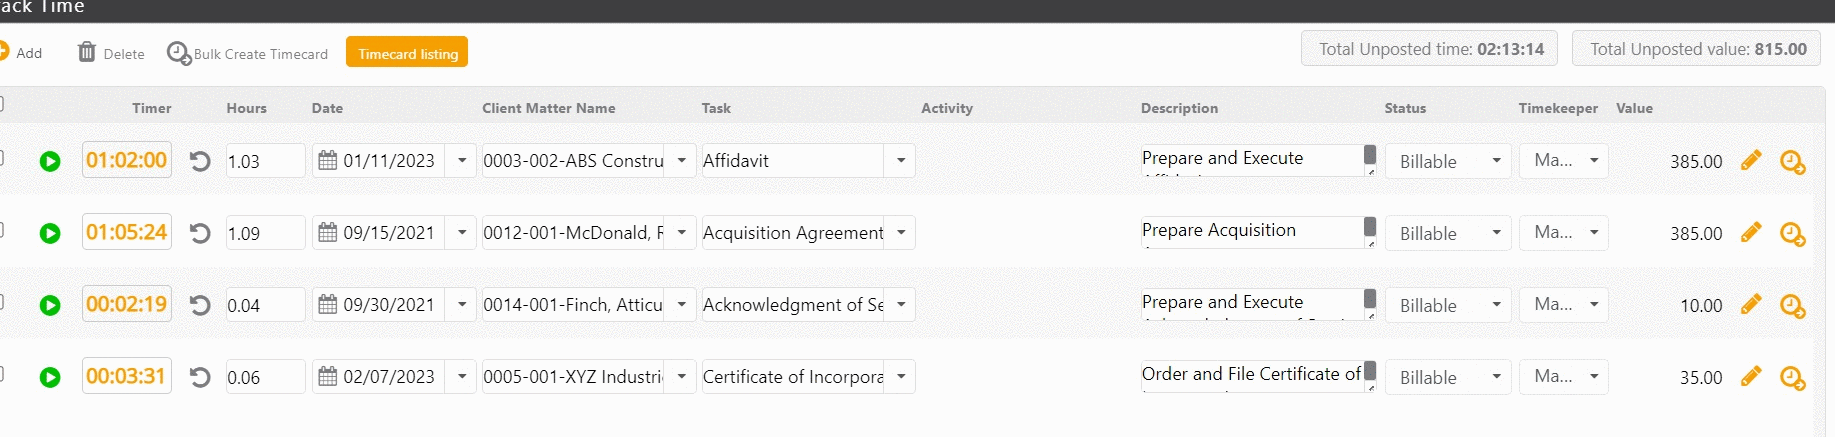The height and width of the screenshot is (437, 1835).
Task: Start timer on the Acquisition Agreement entry
Action: 50,233
